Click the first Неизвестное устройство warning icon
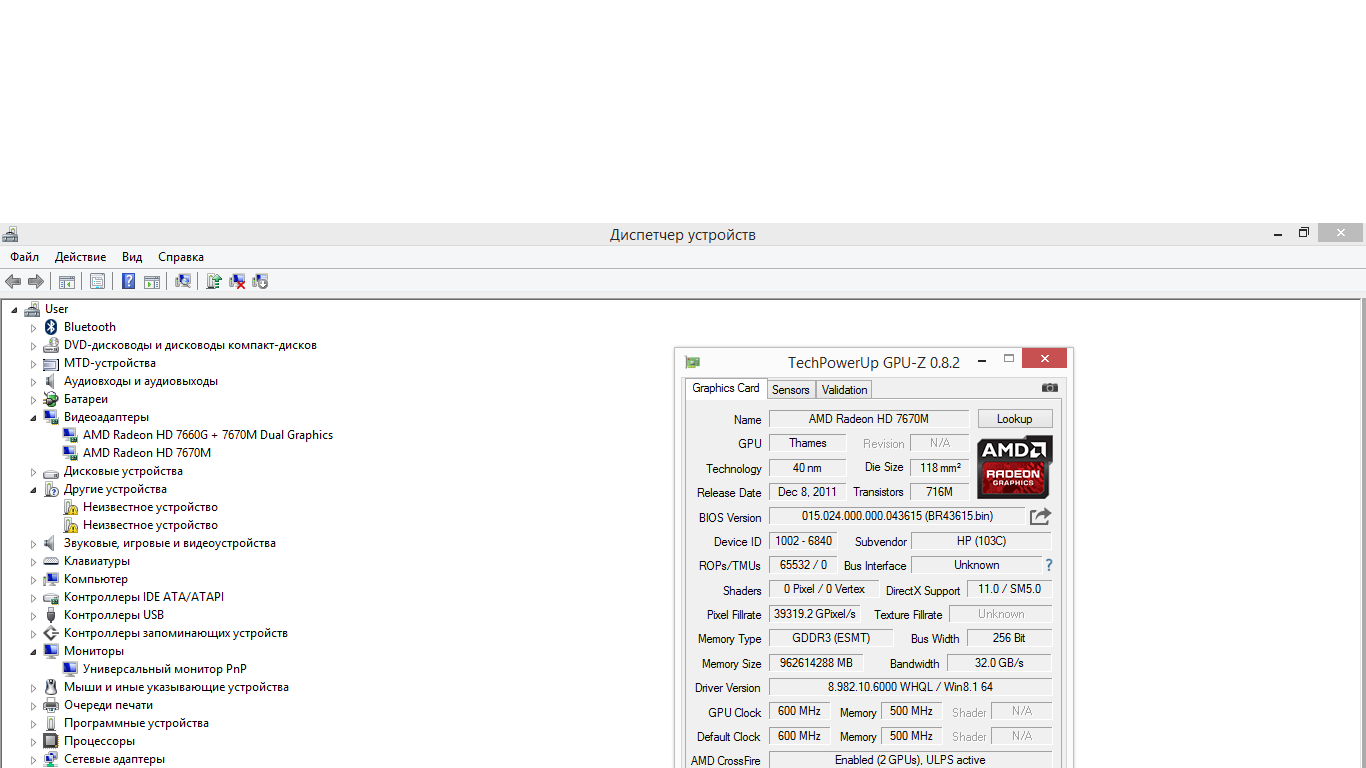 click(70, 507)
